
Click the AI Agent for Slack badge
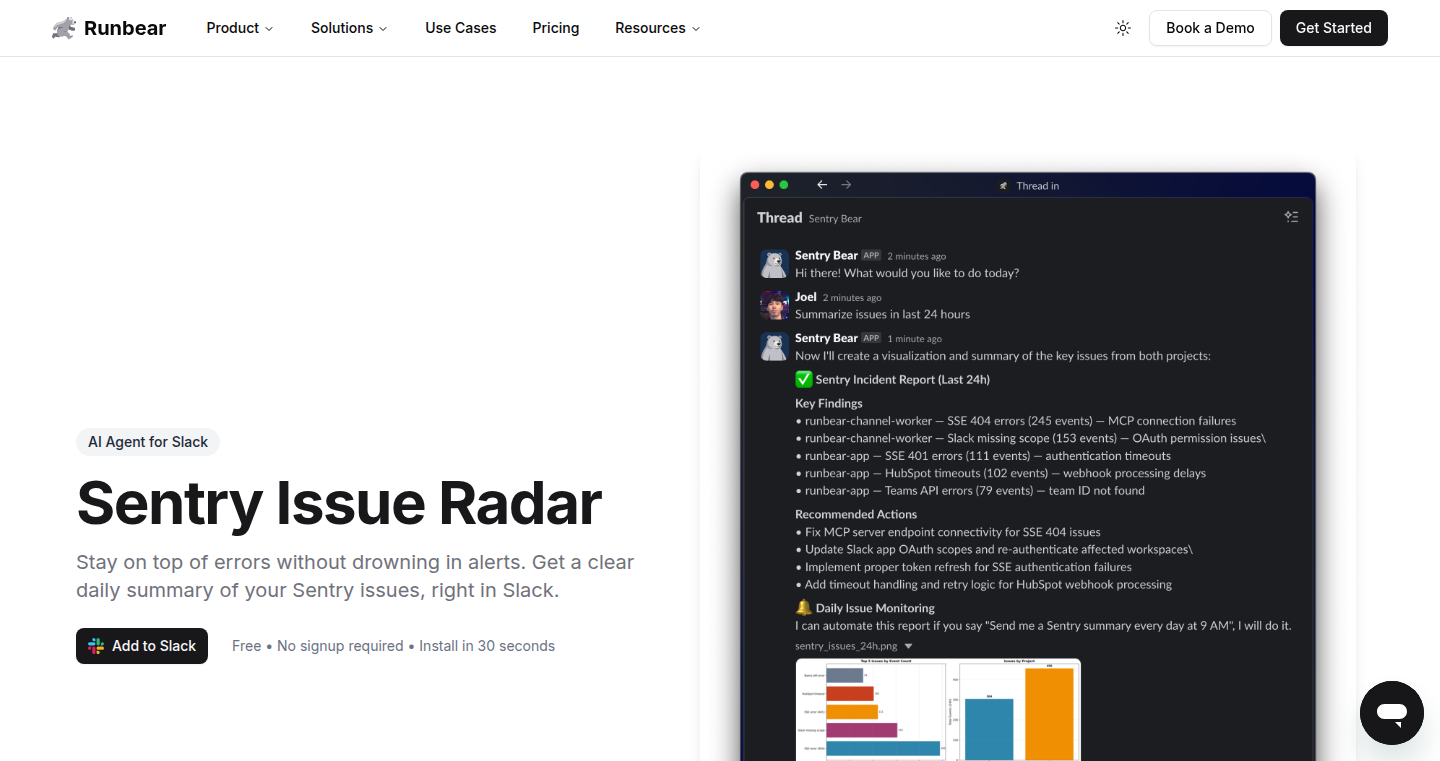tap(148, 442)
